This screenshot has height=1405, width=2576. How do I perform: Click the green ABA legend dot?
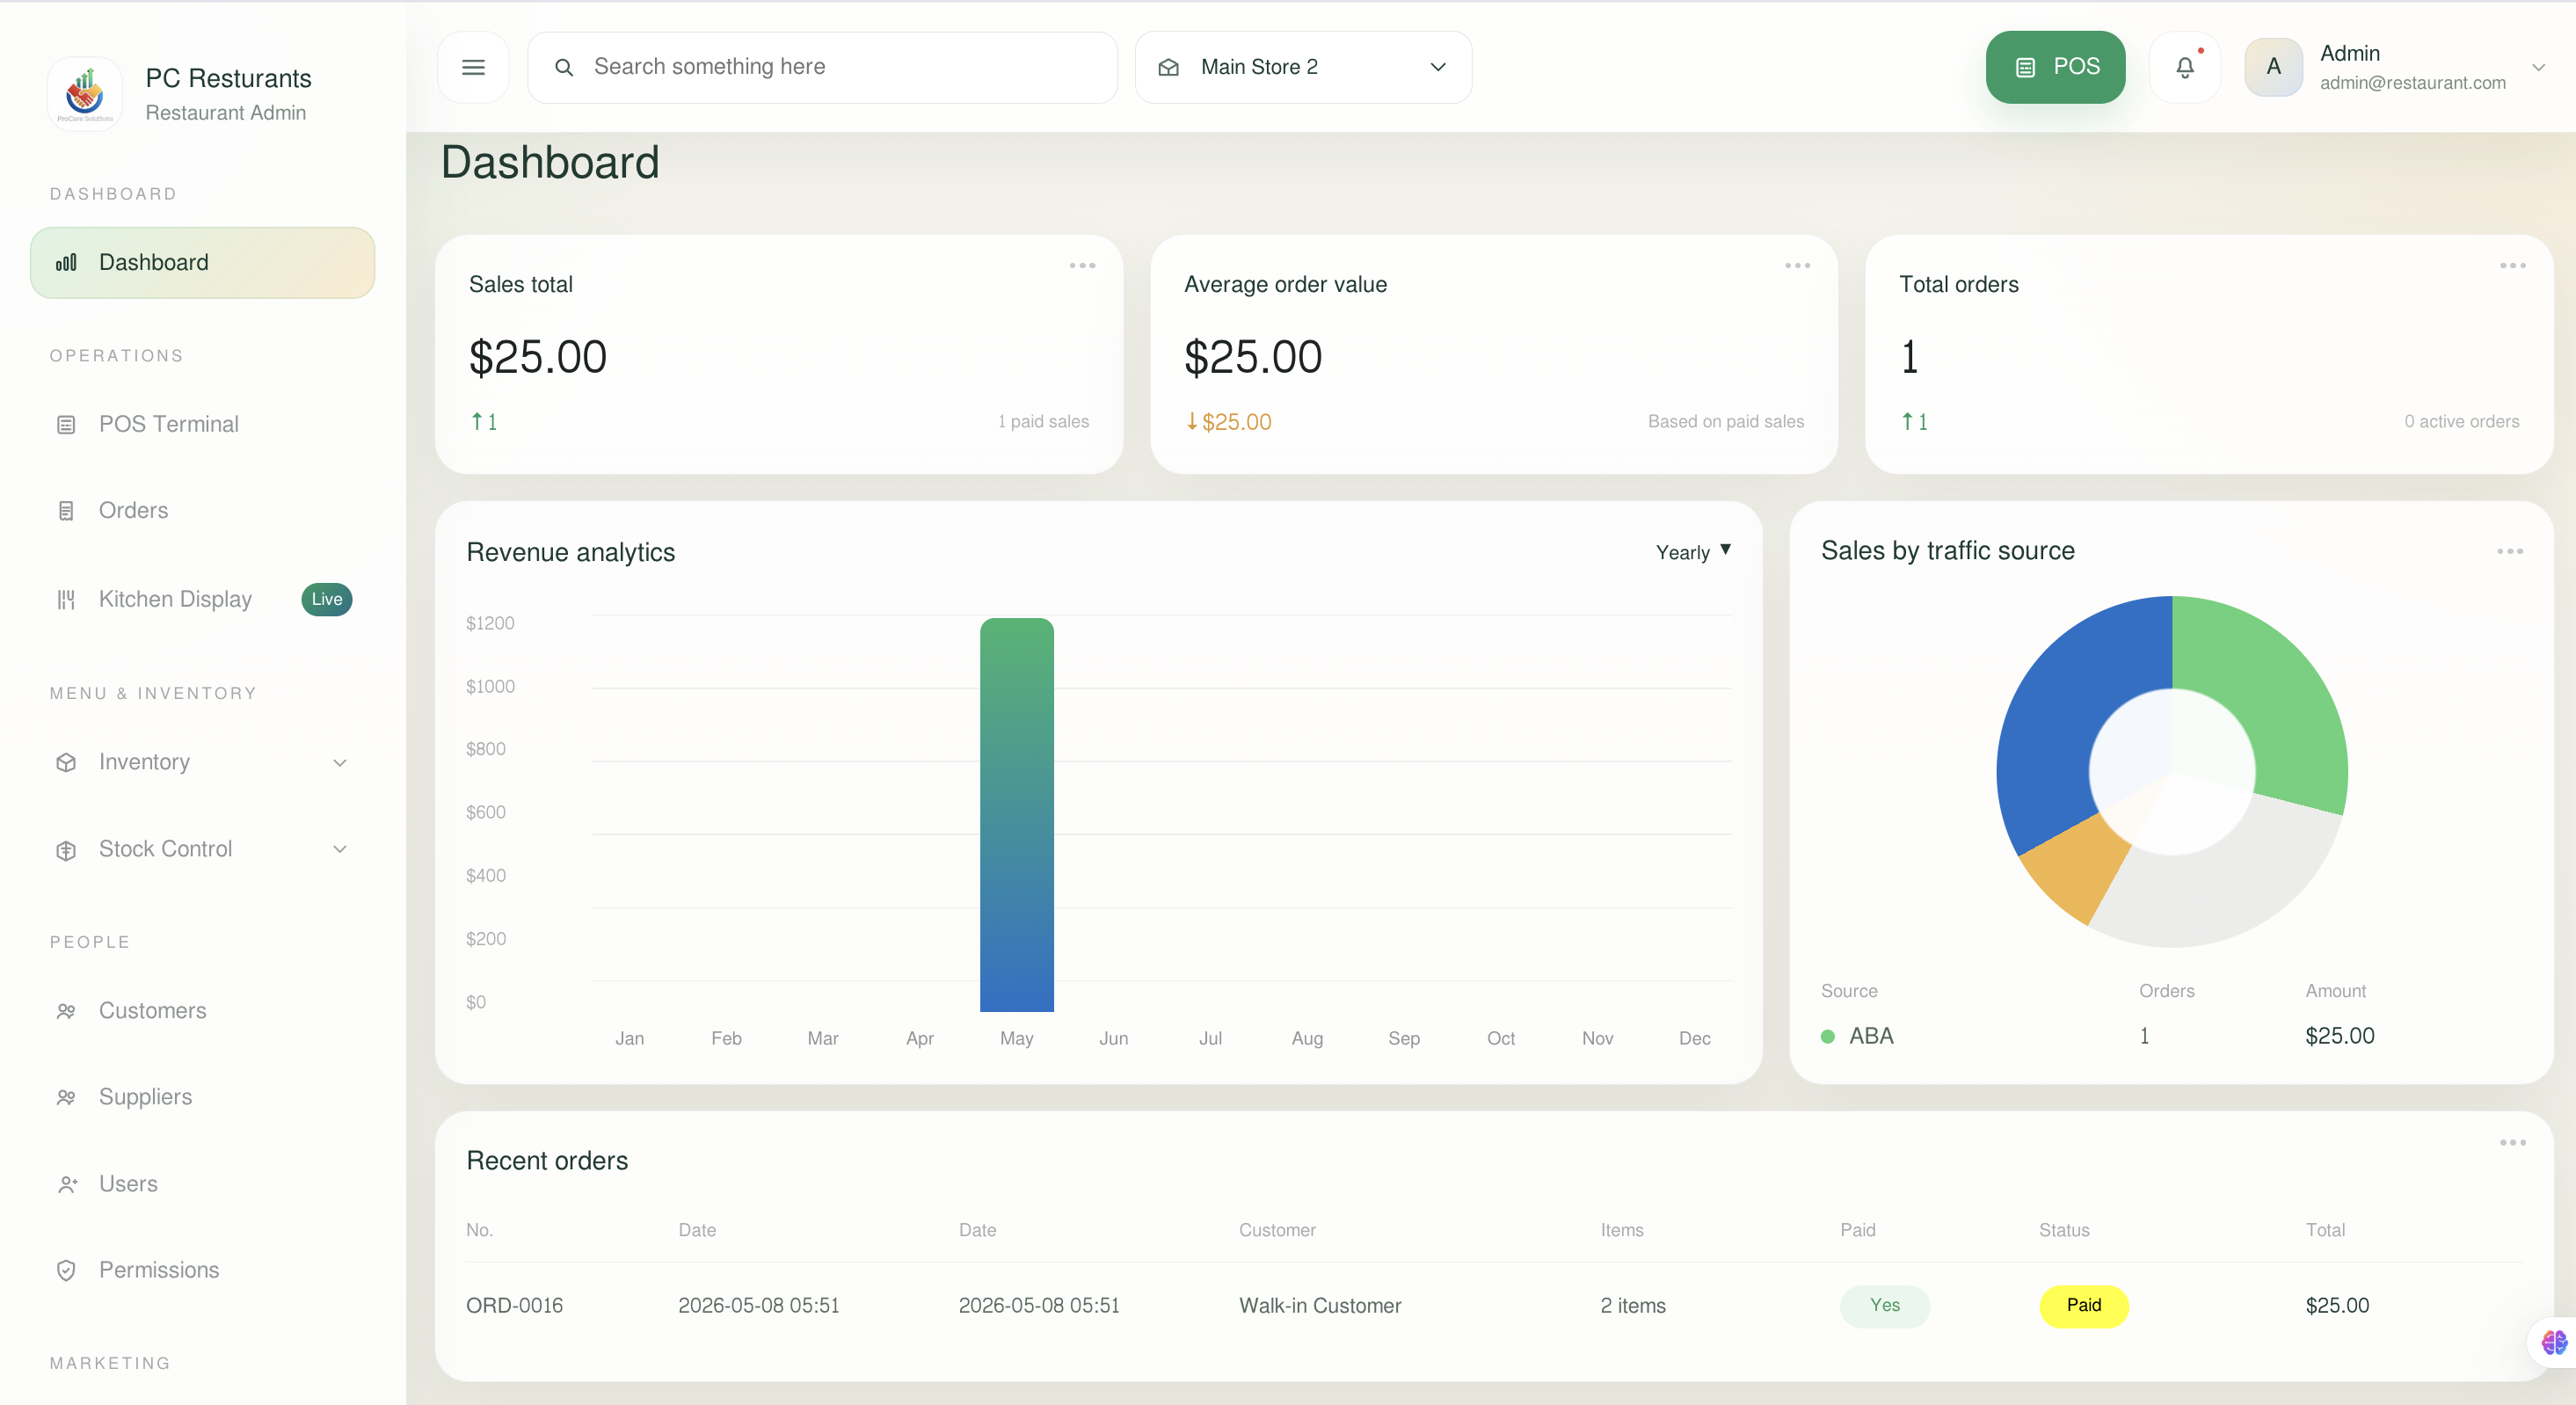[x=1828, y=1037]
